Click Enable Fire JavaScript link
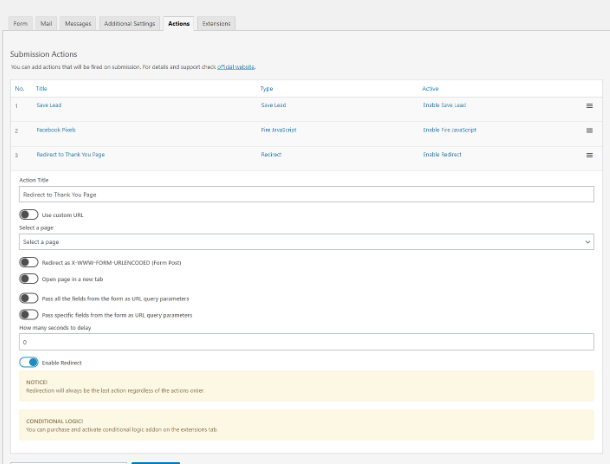Screen dimensions: 610x464 [449, 130]
